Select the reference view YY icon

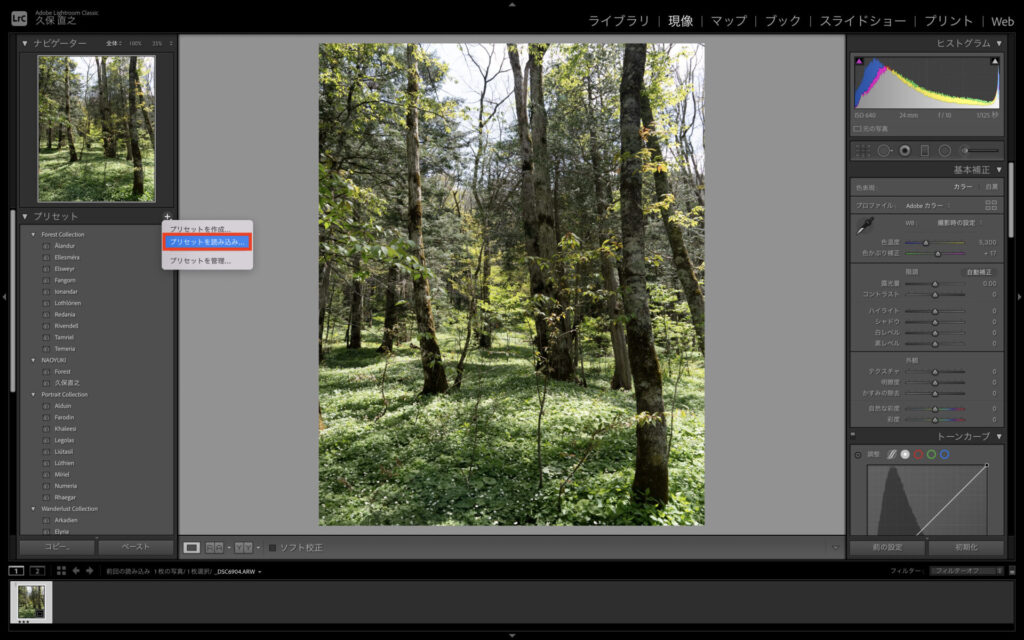[x=244, y=547]
